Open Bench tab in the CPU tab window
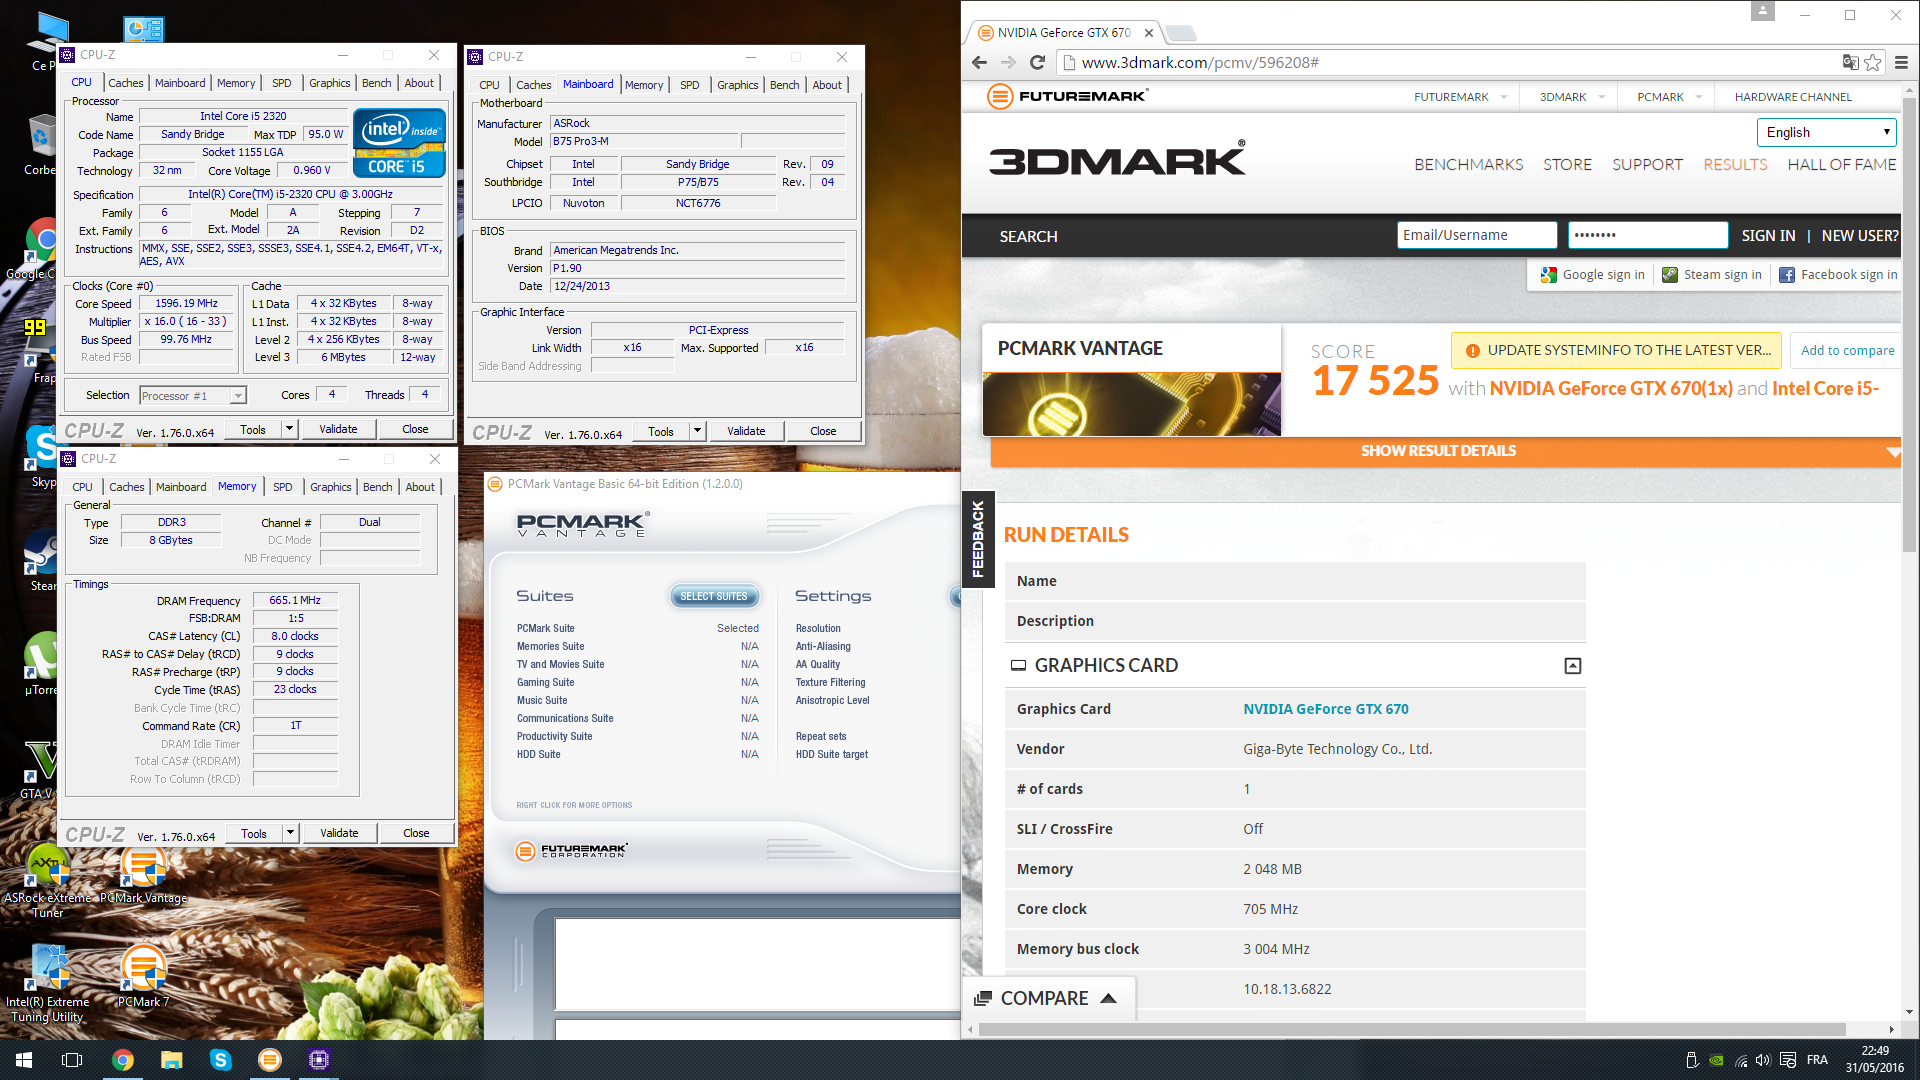1920x1080 pixels. pos(377,83)
